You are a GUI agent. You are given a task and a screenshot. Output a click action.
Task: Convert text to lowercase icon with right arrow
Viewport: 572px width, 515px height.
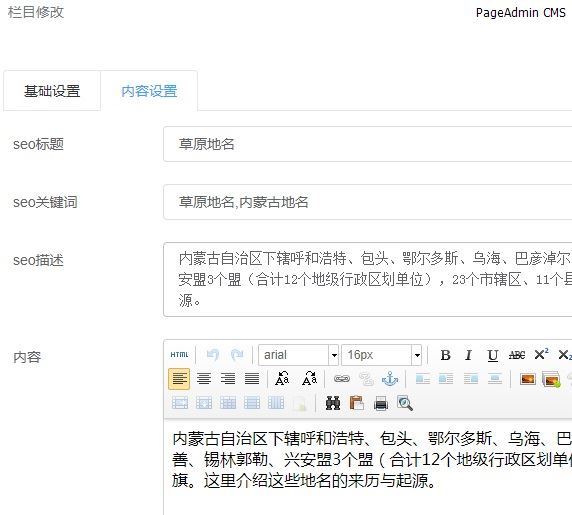(310, 379)
